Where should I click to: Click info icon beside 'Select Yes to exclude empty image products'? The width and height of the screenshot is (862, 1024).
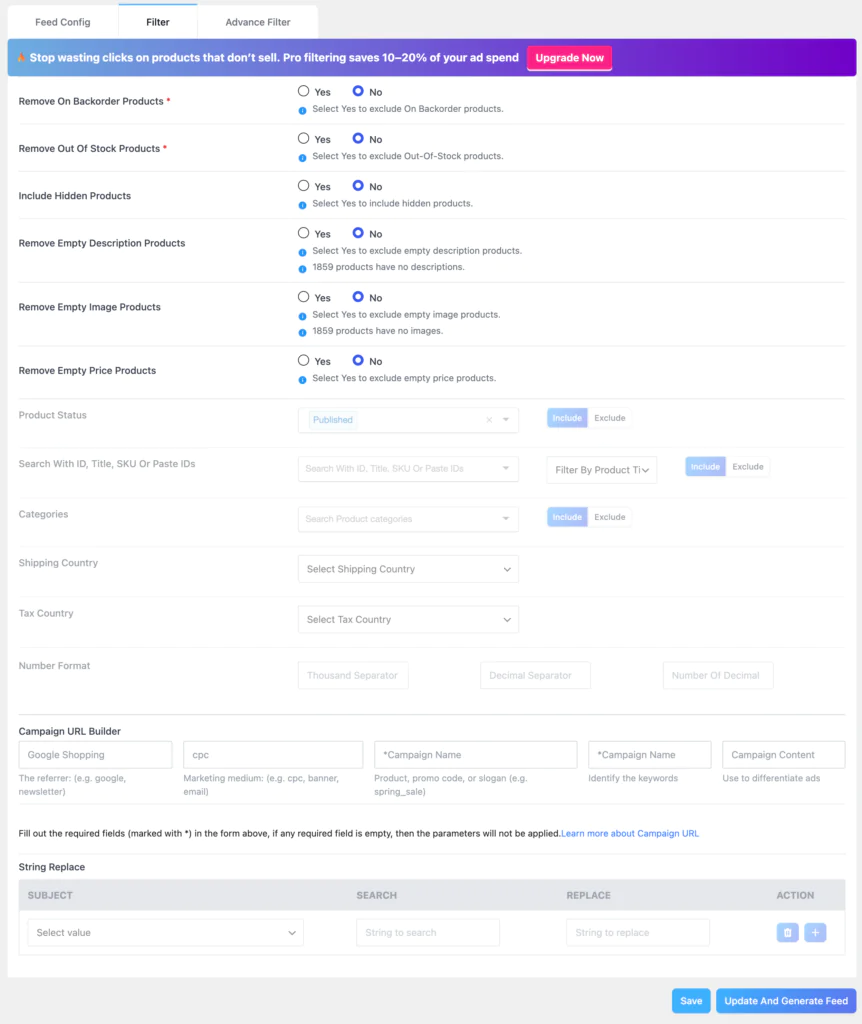[302, 316]
